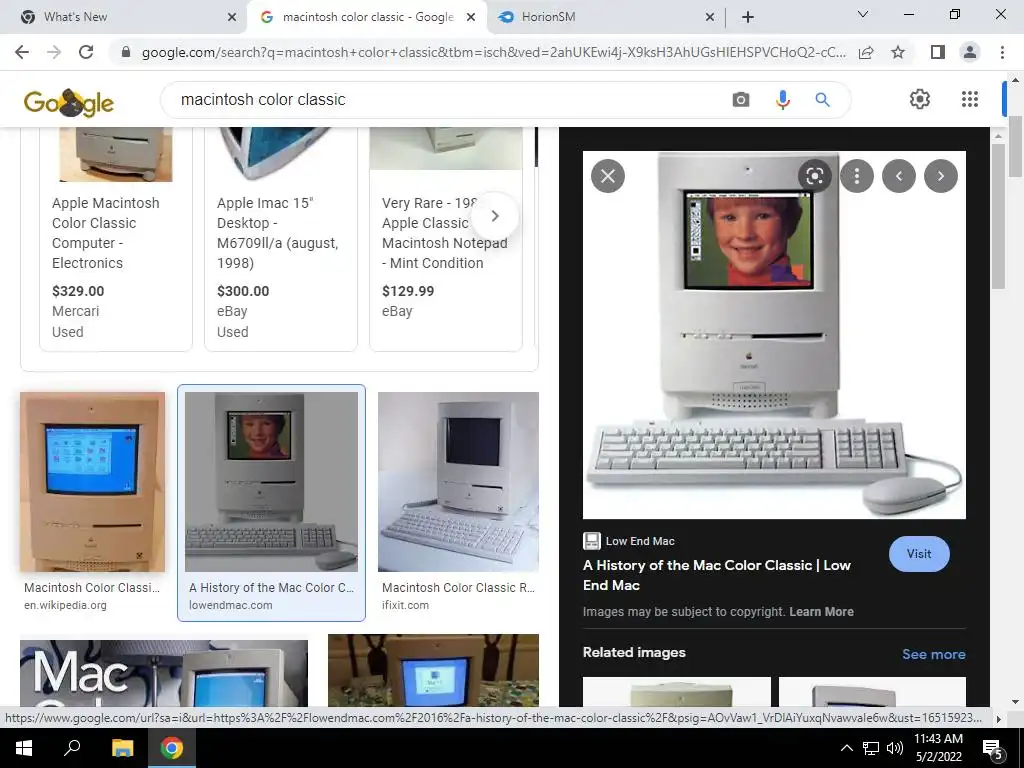1024x768 pixels.
Task: Activate Google Lens on the previewed image
Action: (x=814, y=176)
